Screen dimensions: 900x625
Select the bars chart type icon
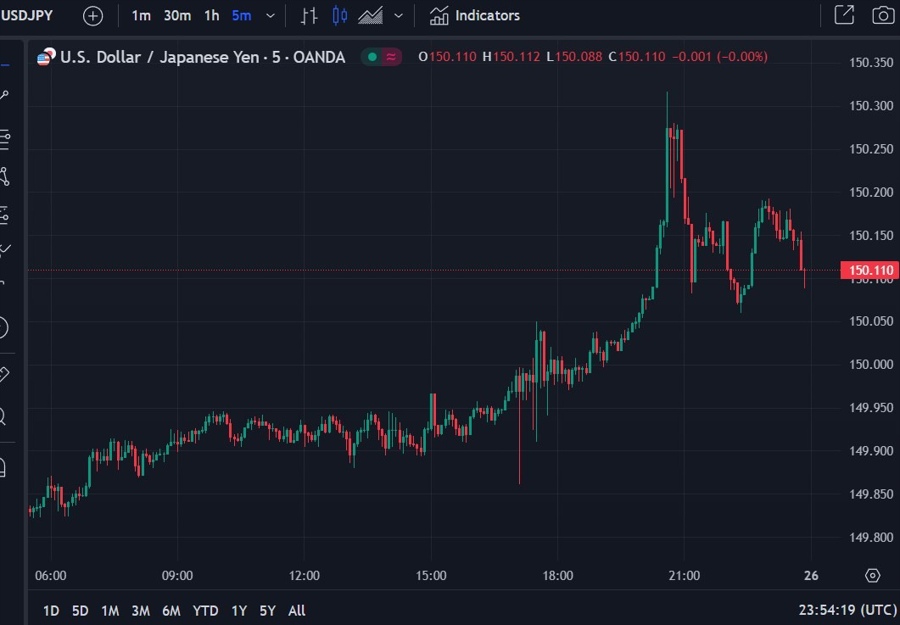pyautogui.click(x=309, y=16)
